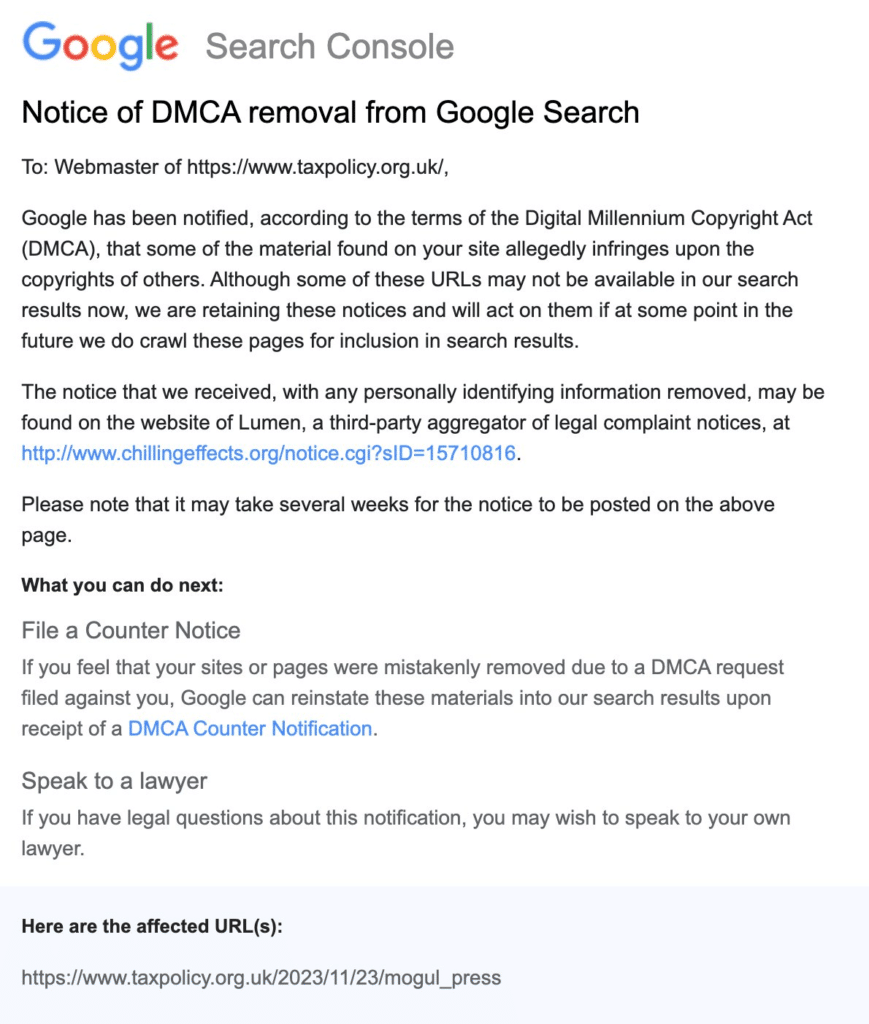Screen dimensions: 869x1024
Task: Click the blue letter G of Google
Action: pos(42,41)
